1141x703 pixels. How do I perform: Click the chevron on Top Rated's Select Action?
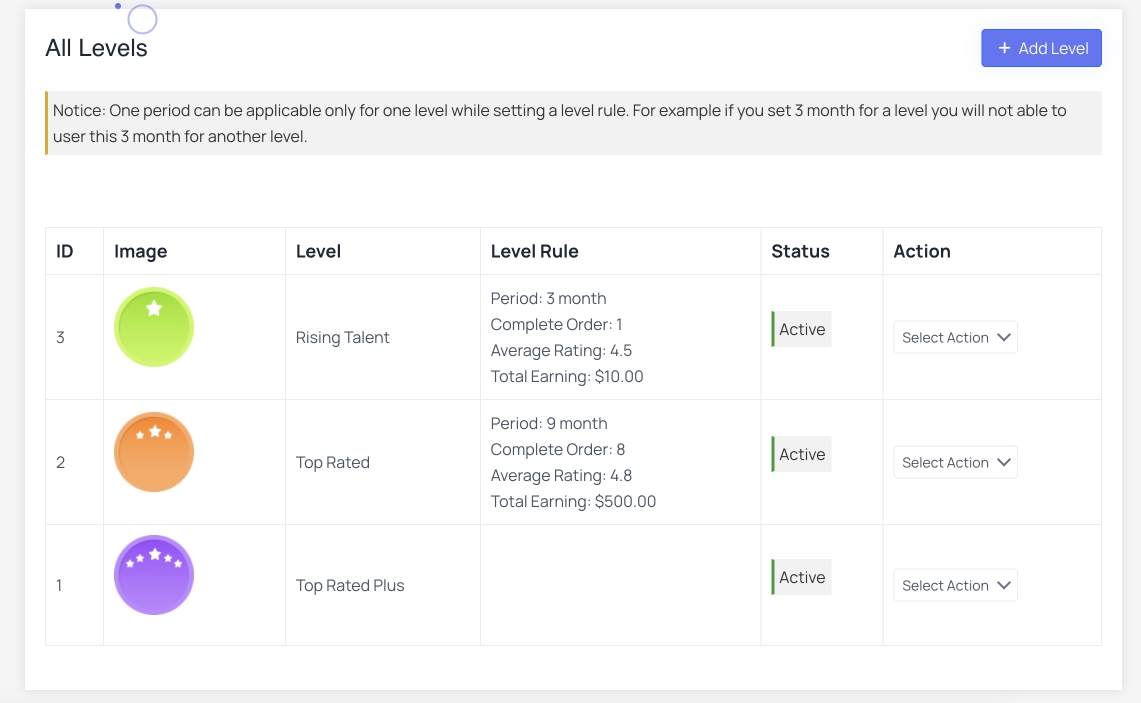click(1004, 462)
